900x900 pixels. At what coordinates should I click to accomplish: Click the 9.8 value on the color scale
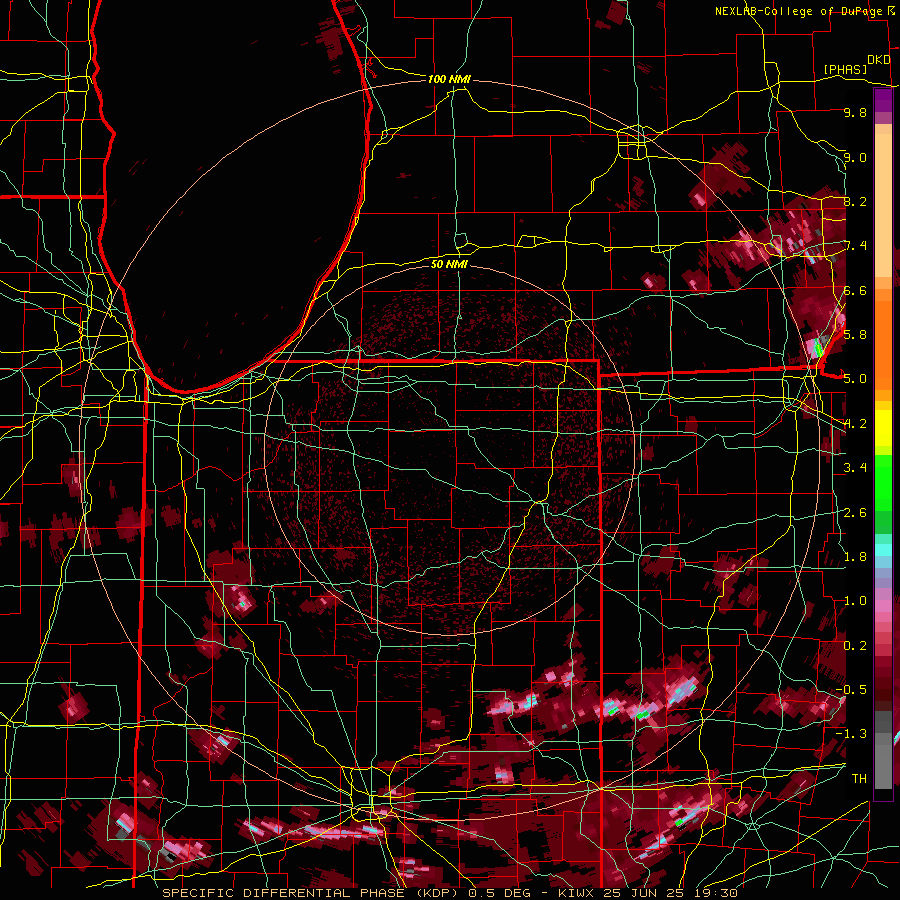click(855, 112)
